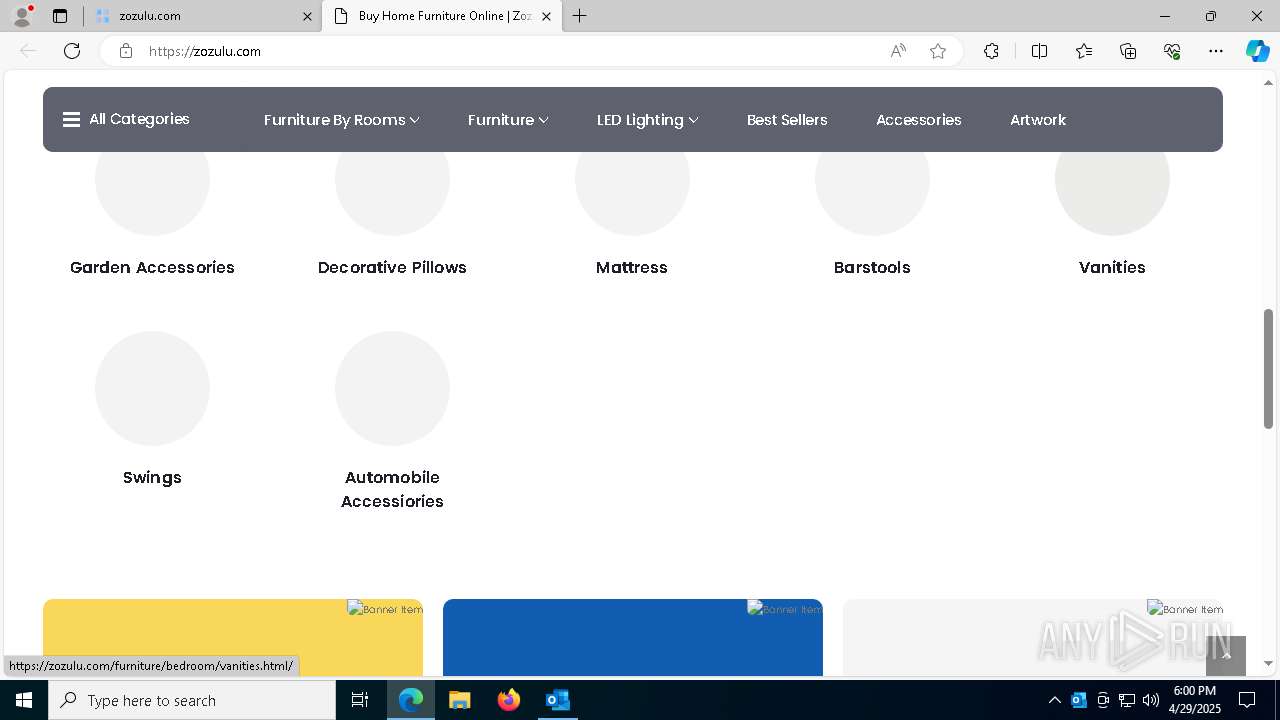Open Microsoft Edge from taskbar
The width and height of the screenshot is (1280, 720).
(x=411, y=700)
